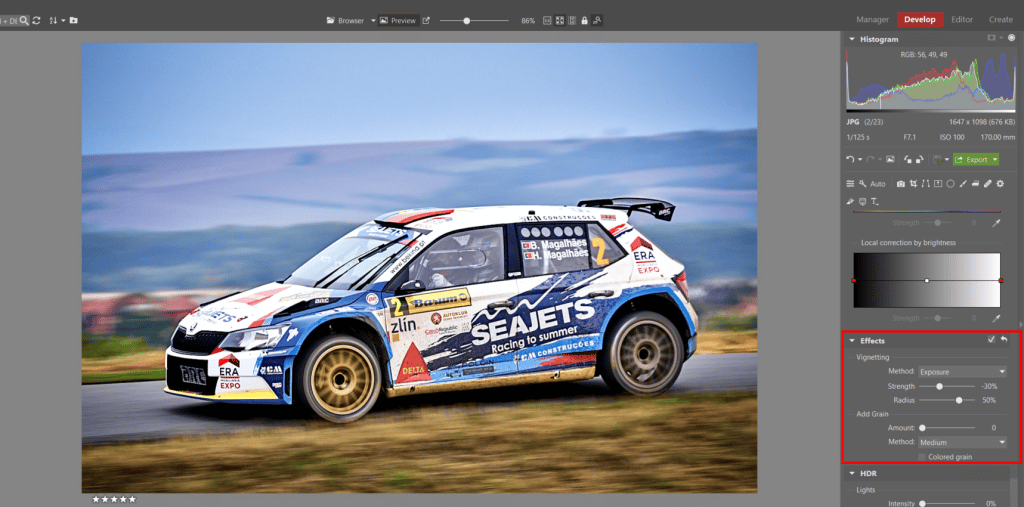This screenshot has height=507, width=1024.
Task: Click the Vignetting Strength slider
Action: (x=946, y=386)
